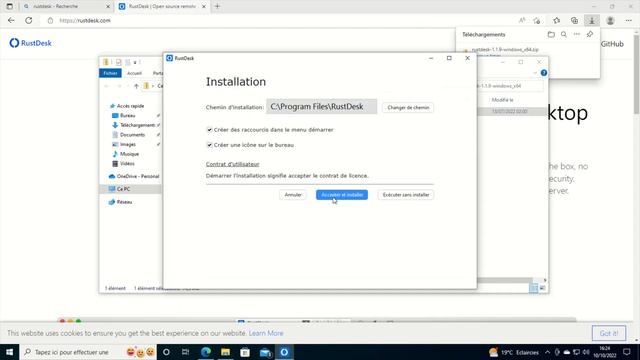
Task: Click the Edge favorites star icon
Action: point(557,20)
